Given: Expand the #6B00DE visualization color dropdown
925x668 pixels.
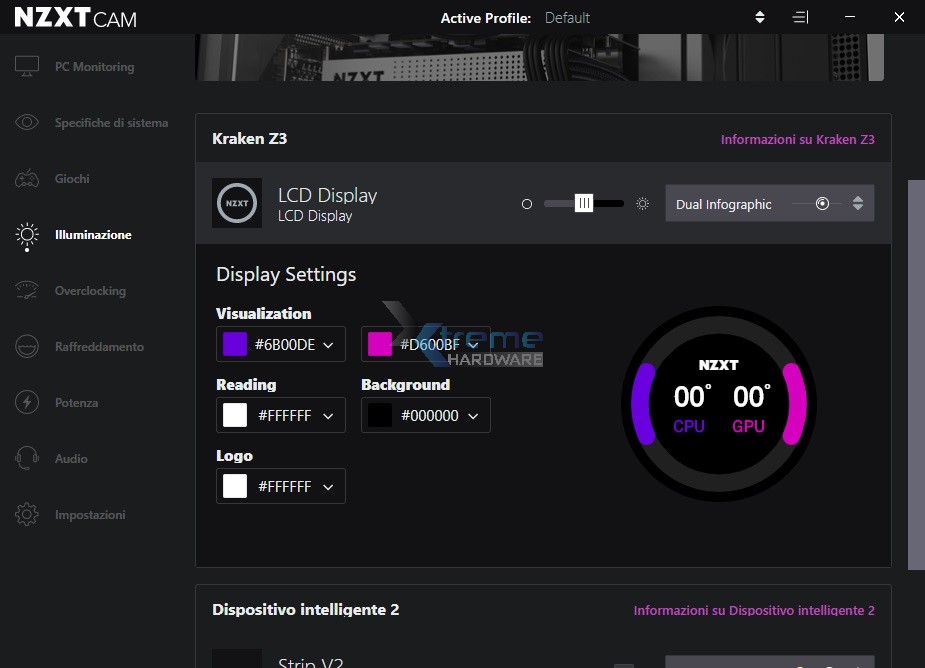Looking at the screenshot, I should point(328,345).
